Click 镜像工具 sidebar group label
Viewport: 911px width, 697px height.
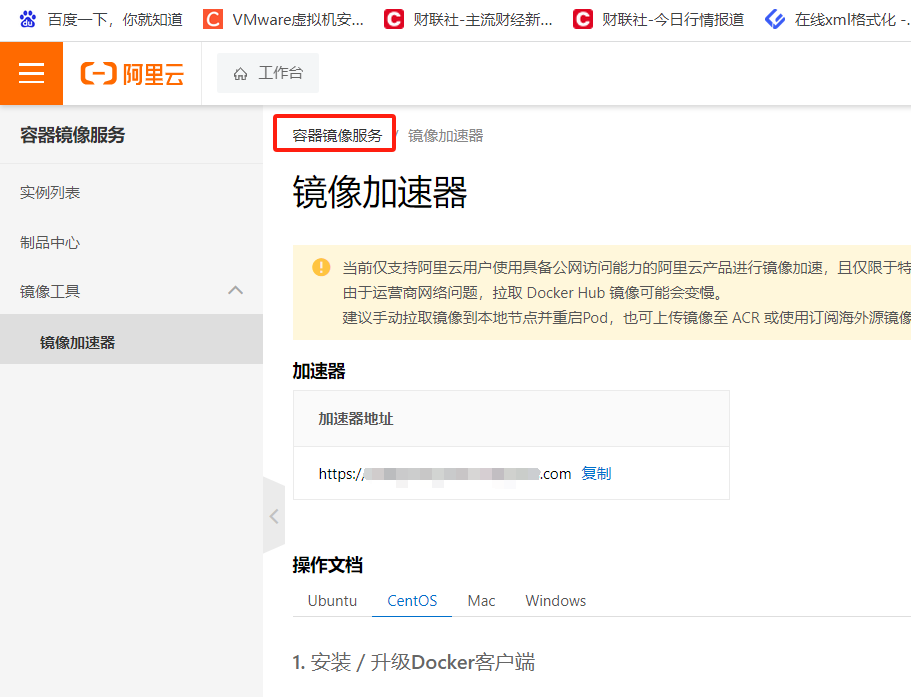pyautogui.click(x=50, y=291)
